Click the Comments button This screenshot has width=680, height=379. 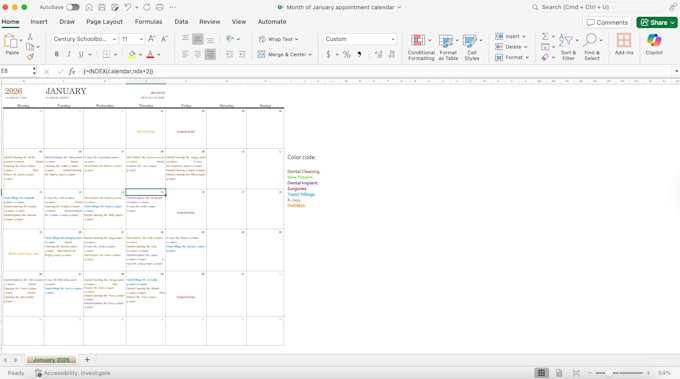coord(607,23)
